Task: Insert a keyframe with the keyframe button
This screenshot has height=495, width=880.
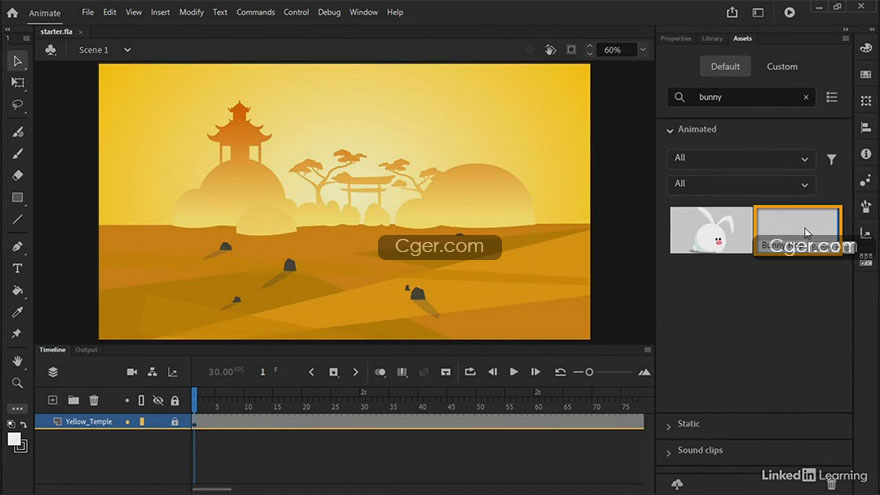Action: click(333, 372)
